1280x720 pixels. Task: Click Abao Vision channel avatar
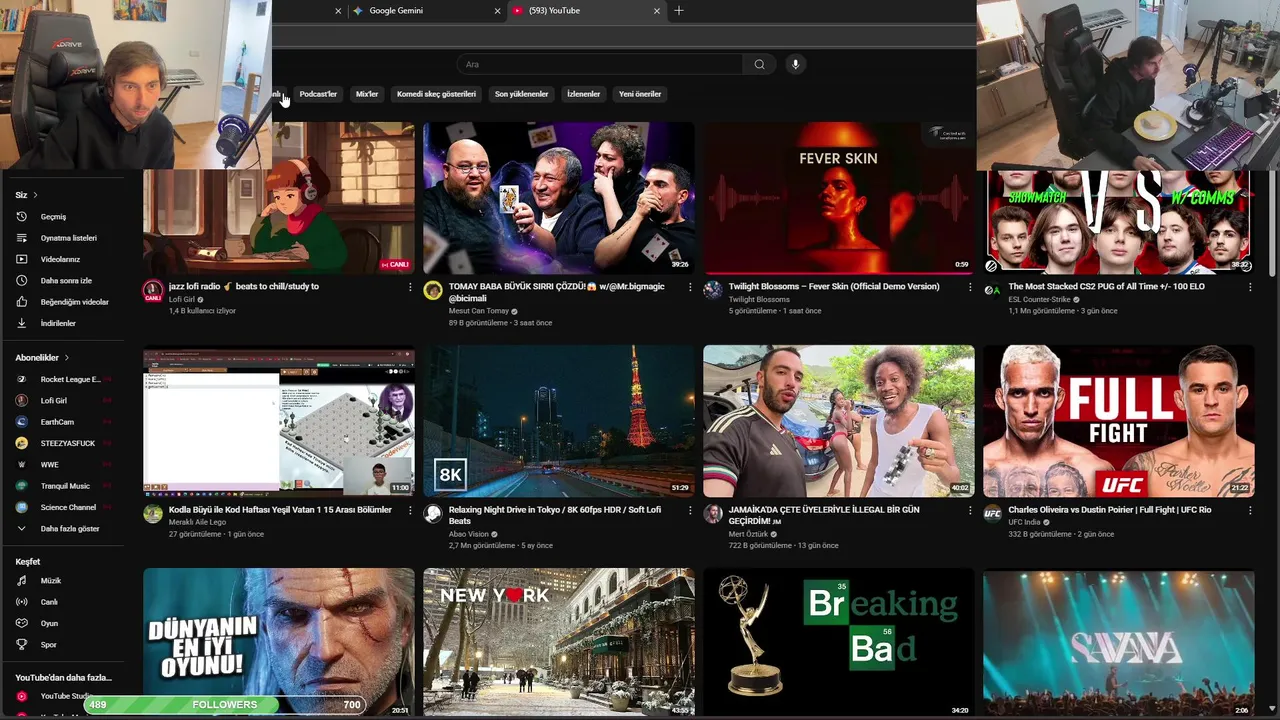pos(433,514)
